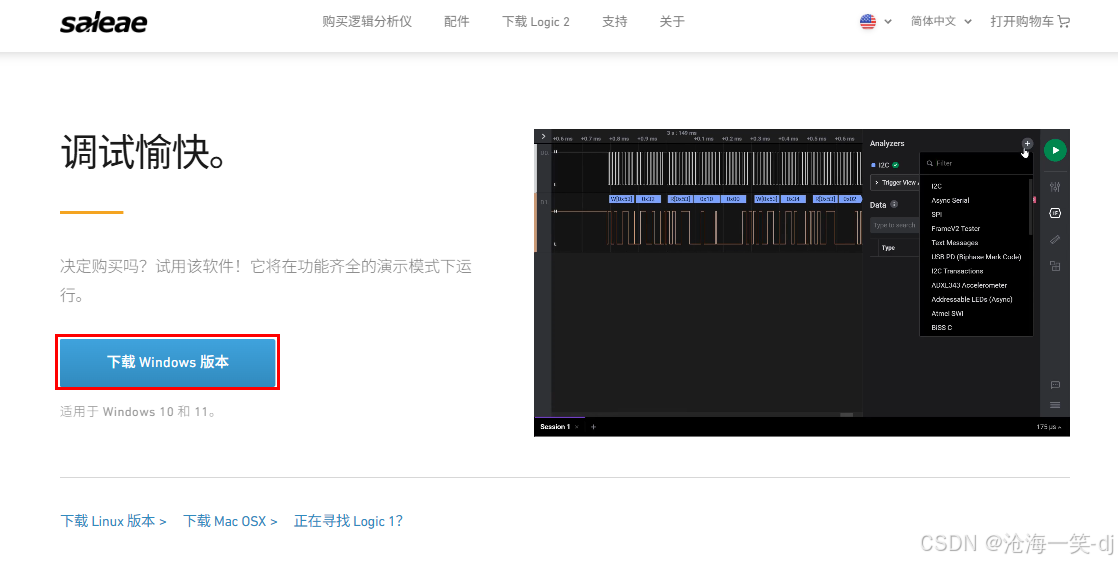Click the Type to search data field
The image size is (1118, 563).
(895, 225)
